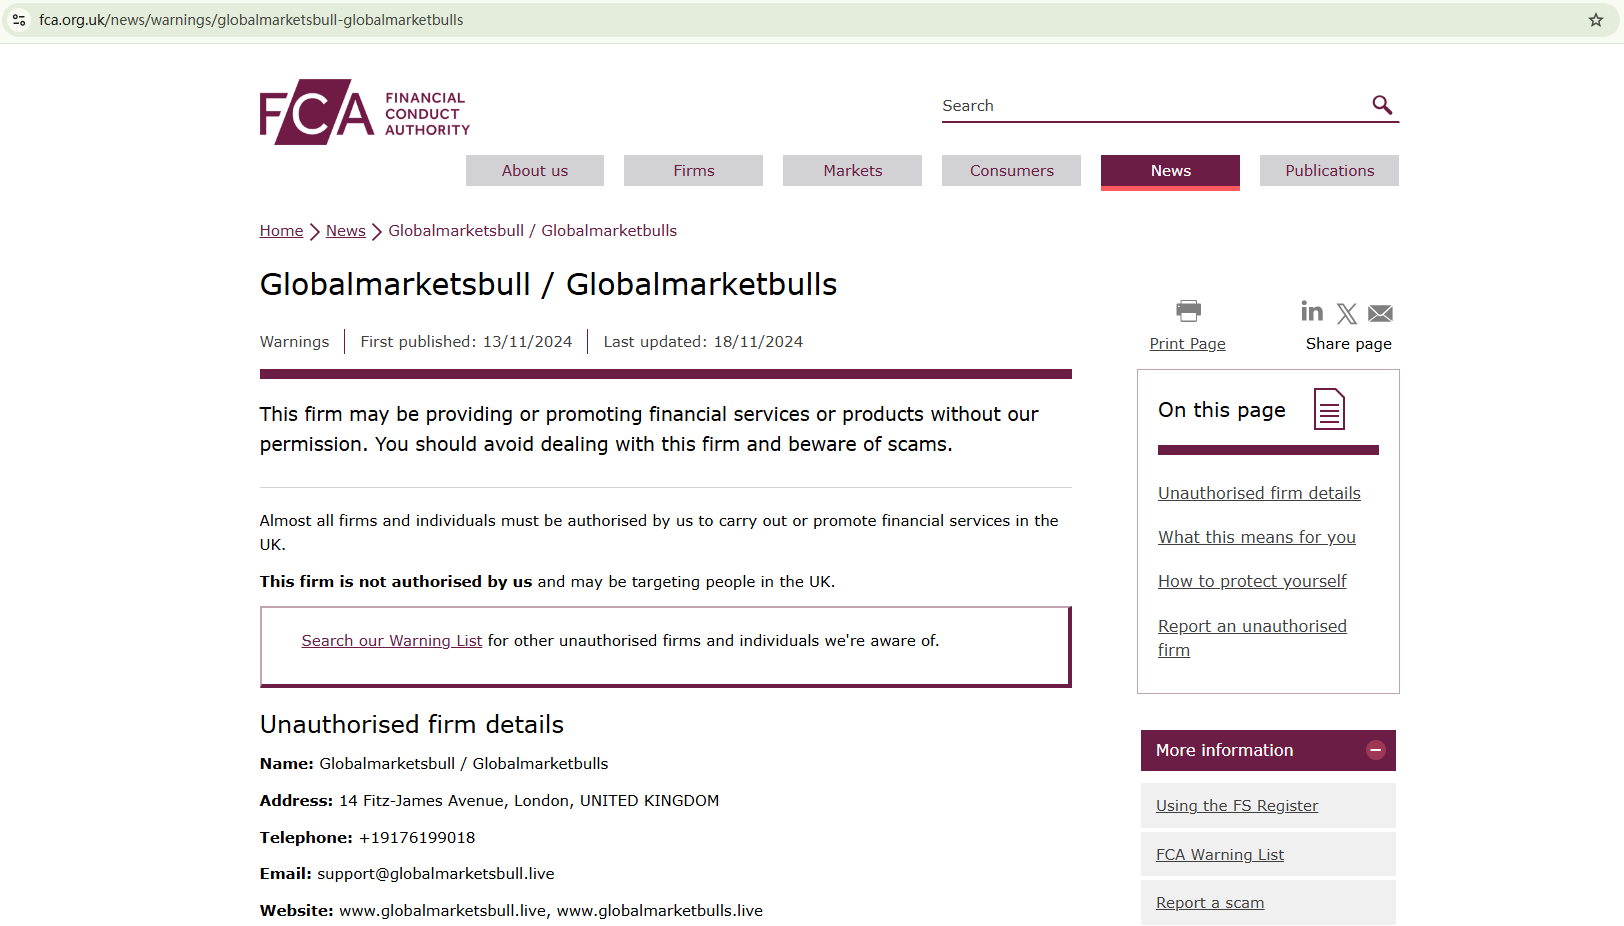Image resolution: width=1624 pixels, height=926 pixels.
Task: Click the Warnings category label
Action: [x=294, y=342]
